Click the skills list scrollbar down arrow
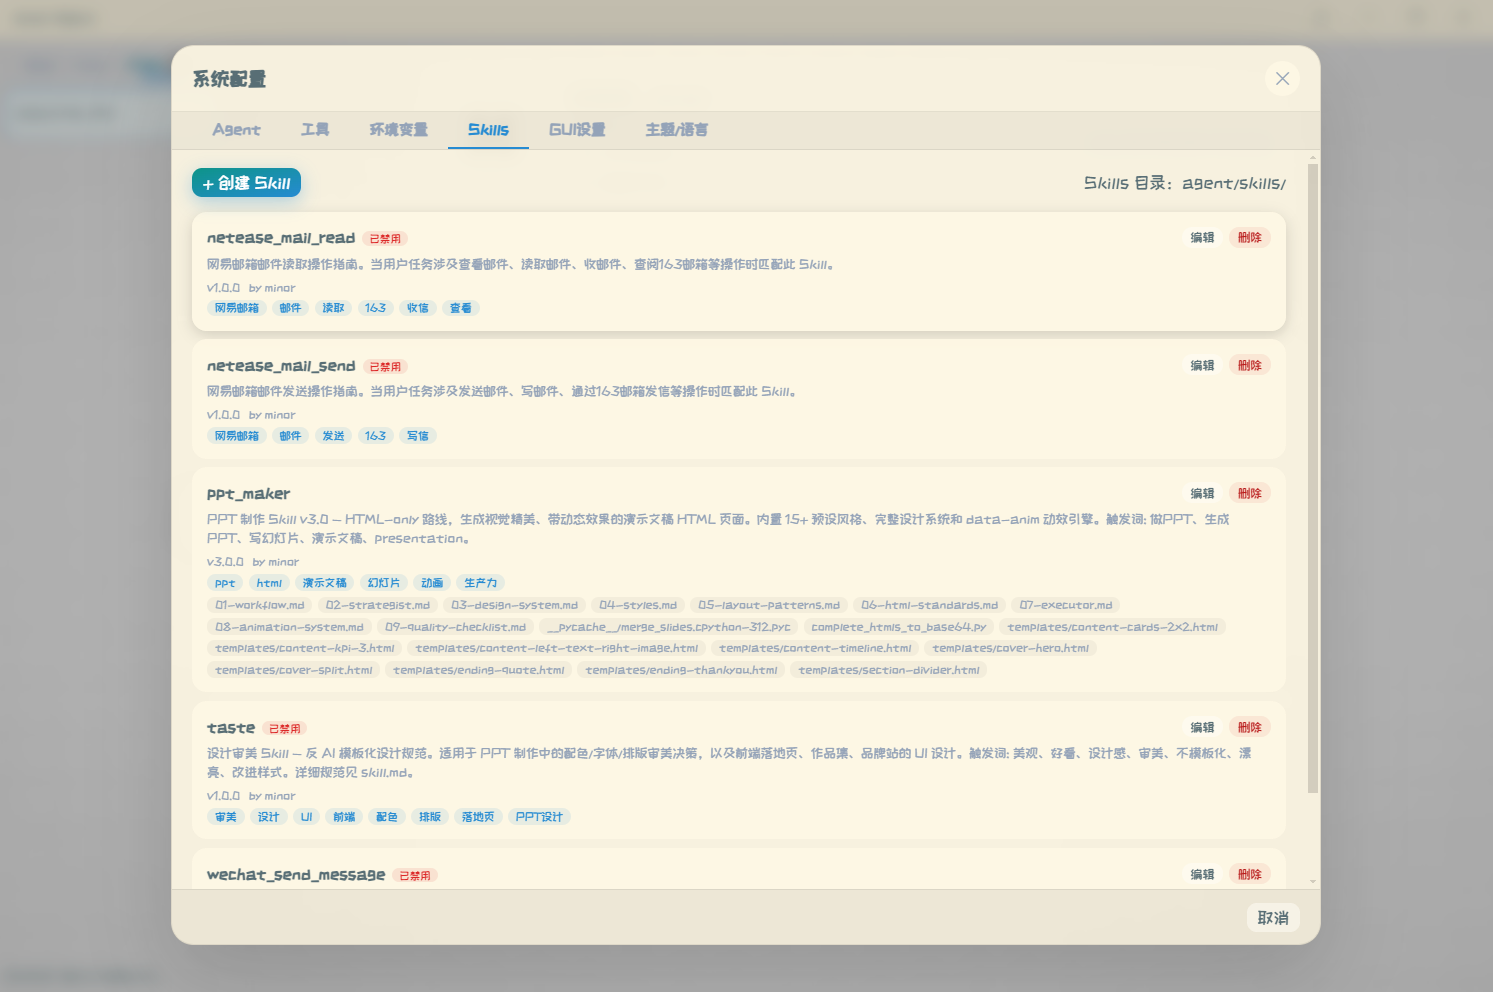This screenshot has height=992, width=1493. click(1313, 882)
